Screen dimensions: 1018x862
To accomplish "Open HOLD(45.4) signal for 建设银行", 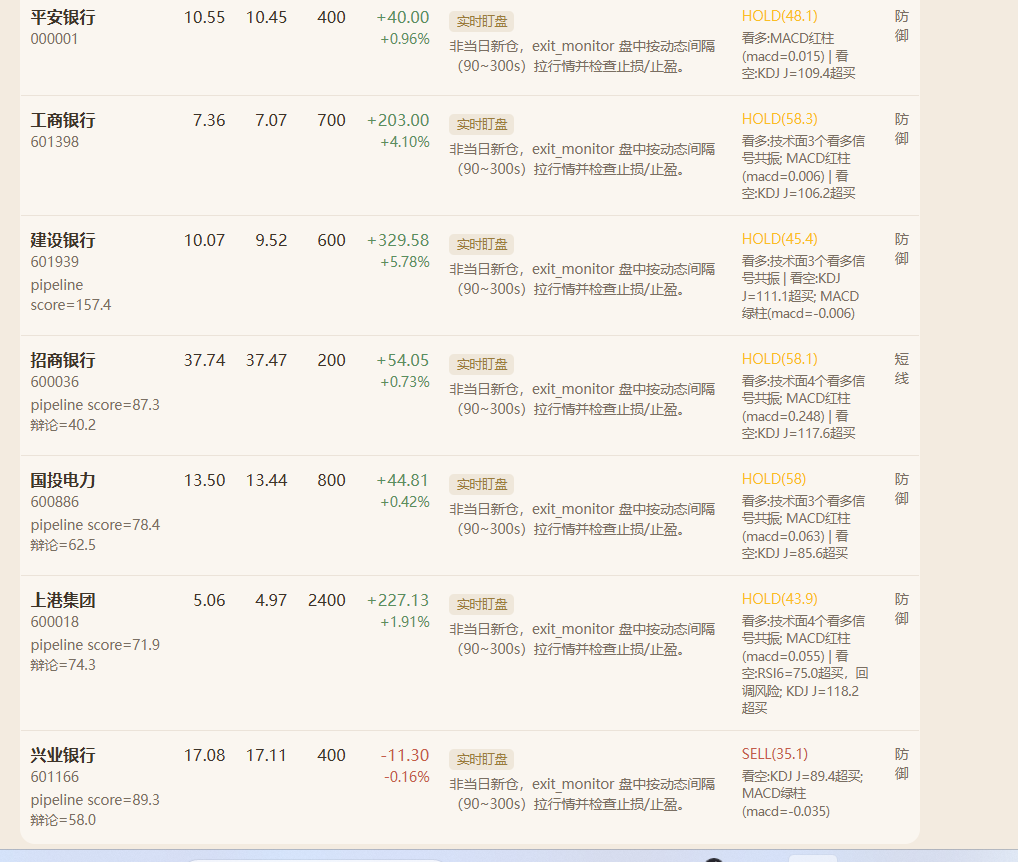I will tap(780, 240).
